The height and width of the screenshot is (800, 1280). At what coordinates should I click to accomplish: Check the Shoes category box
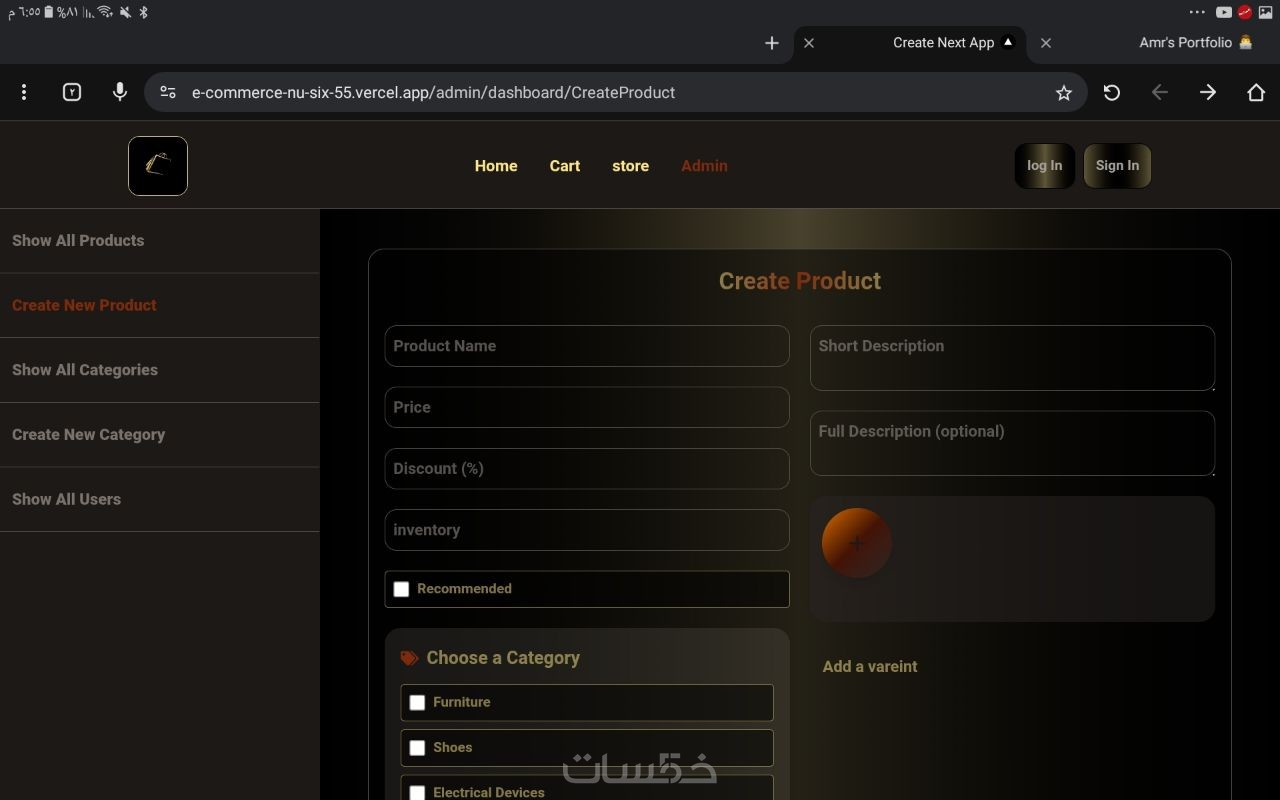click(x=417, y=748)
